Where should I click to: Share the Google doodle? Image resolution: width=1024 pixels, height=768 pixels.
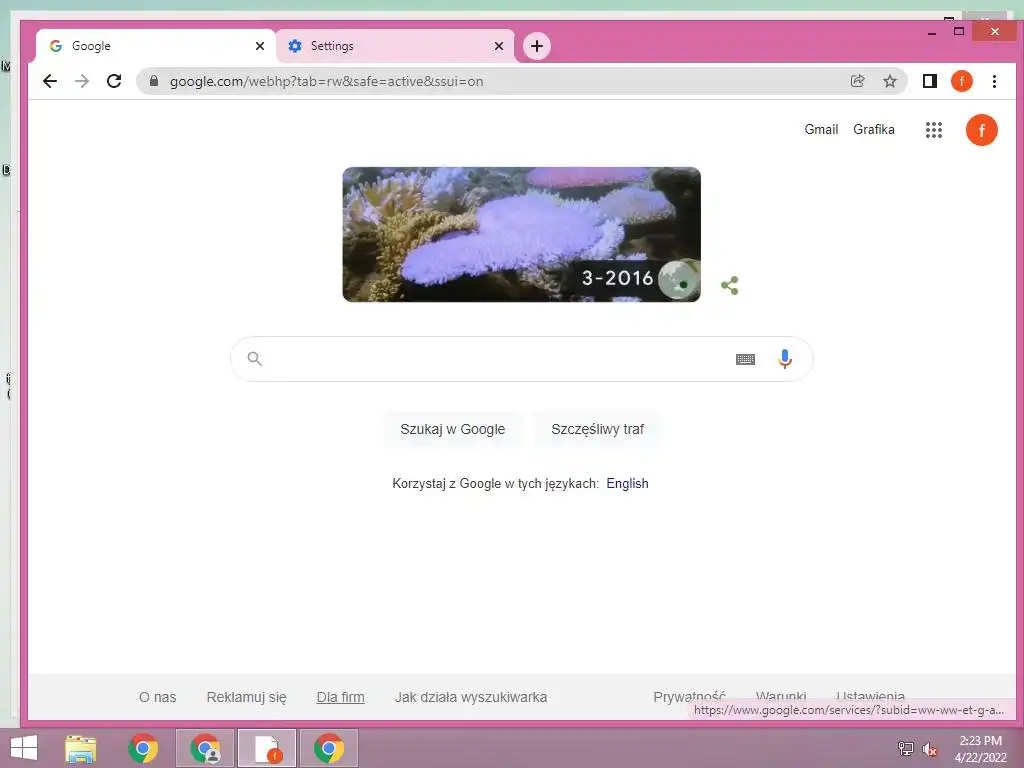tap(729, 285)
